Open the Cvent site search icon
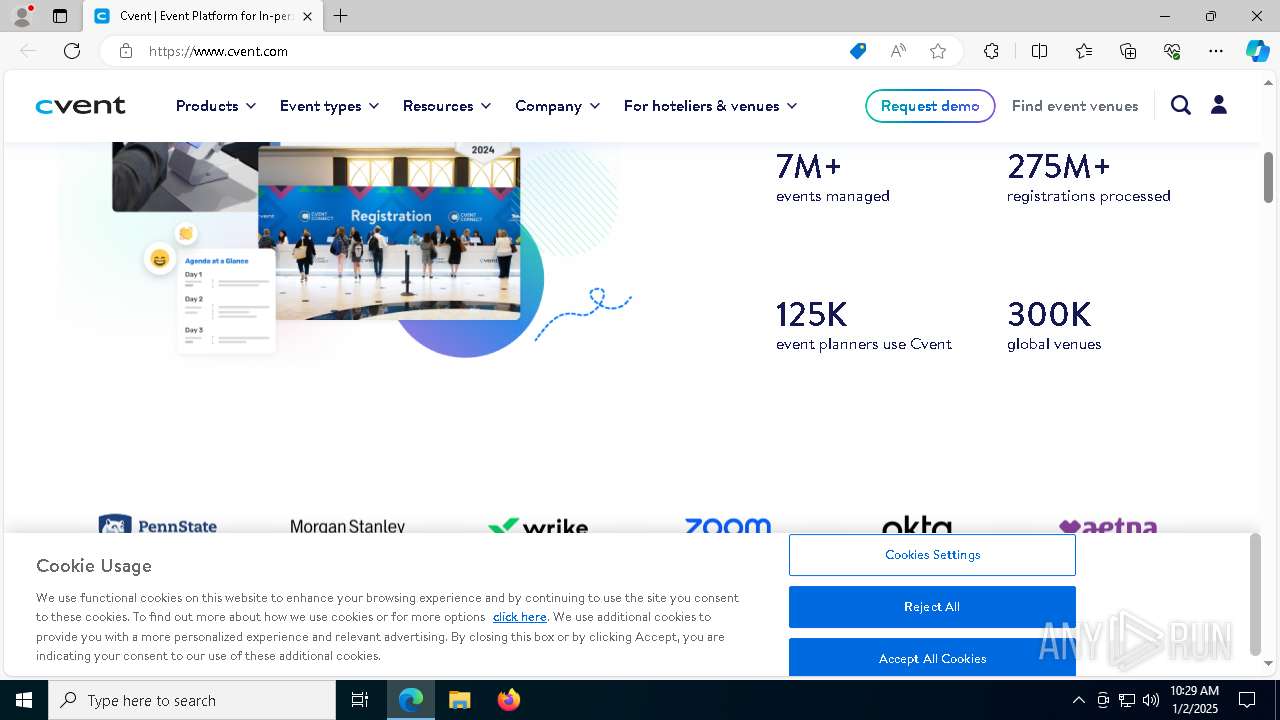Image resolution: width=1280 pixels, height=720 pixels. [1181, 105]
